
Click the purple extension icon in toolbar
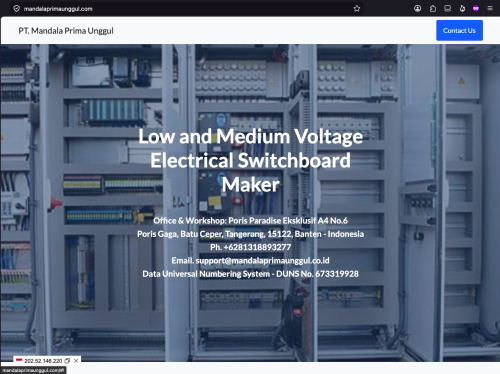tap(476, 9)
